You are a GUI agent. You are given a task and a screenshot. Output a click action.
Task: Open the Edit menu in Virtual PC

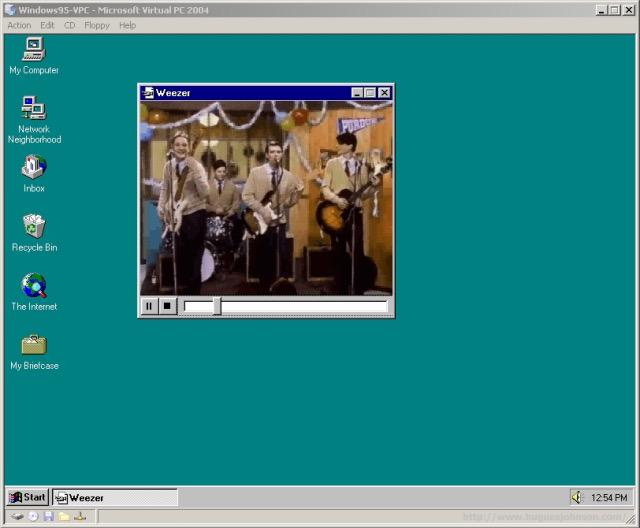[47, 25]
